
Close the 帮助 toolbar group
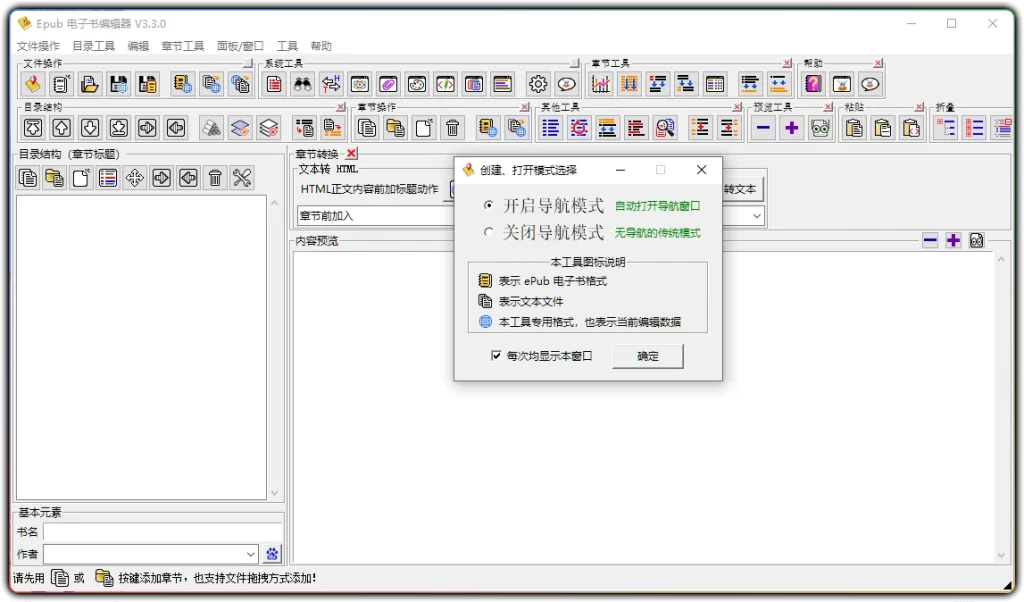[878, 63]
